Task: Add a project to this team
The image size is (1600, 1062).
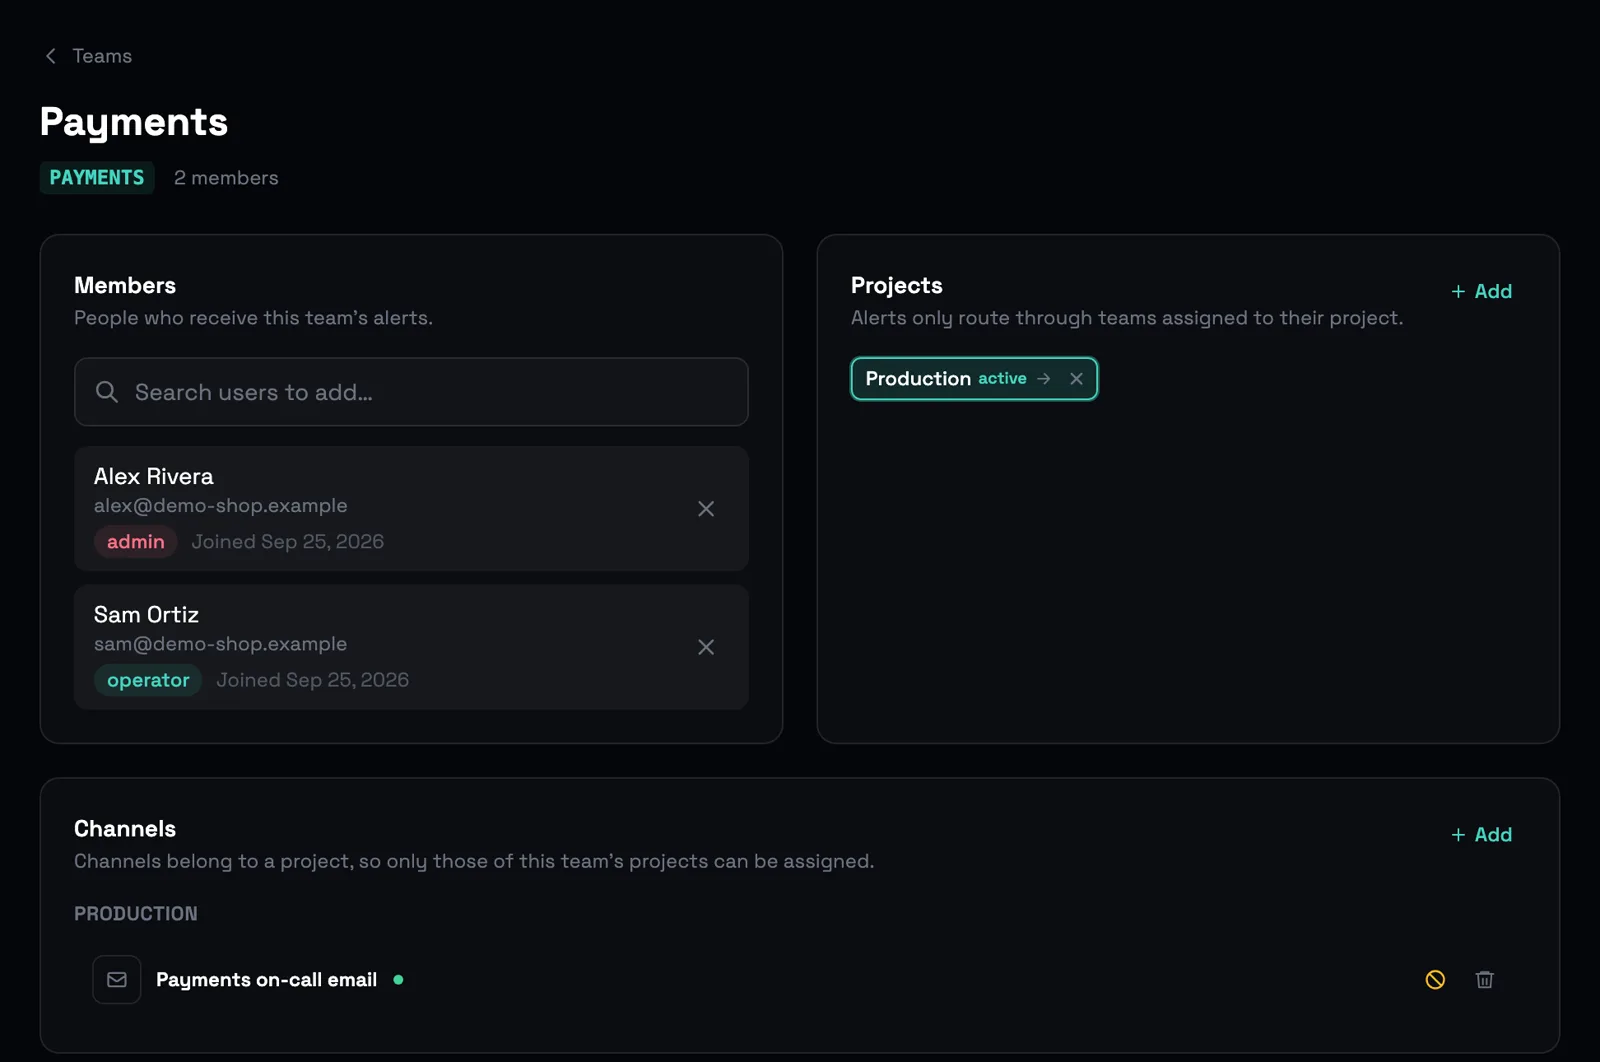Action: point(1481,291)
